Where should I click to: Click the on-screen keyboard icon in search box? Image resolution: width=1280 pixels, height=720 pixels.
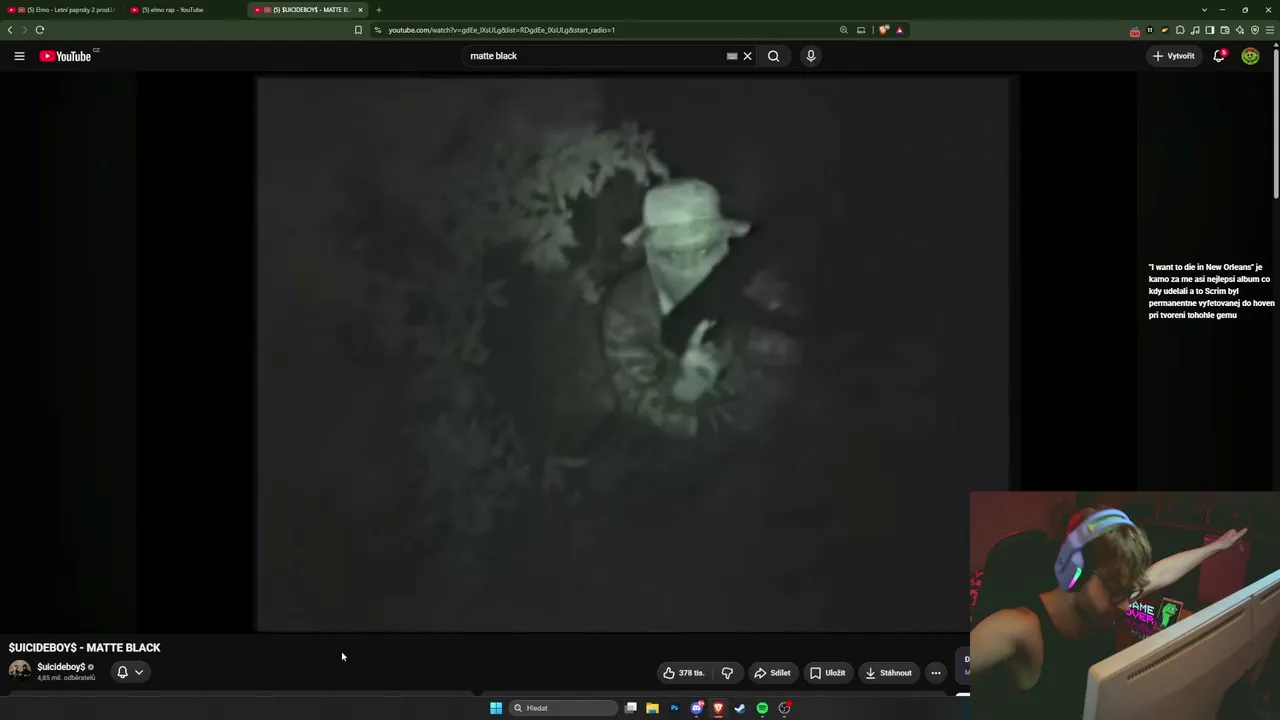[x=732, y=56]
